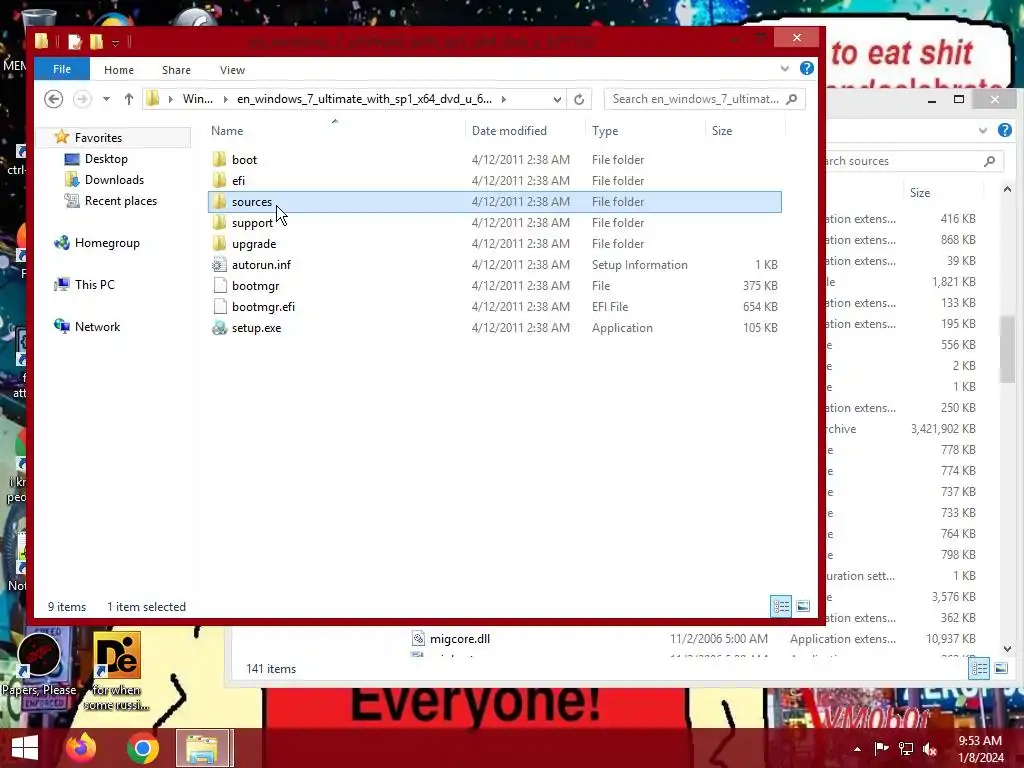Click scrollbar up arrow in background window
This screenshot has height=768, width=1024.
coord(1008,189)
